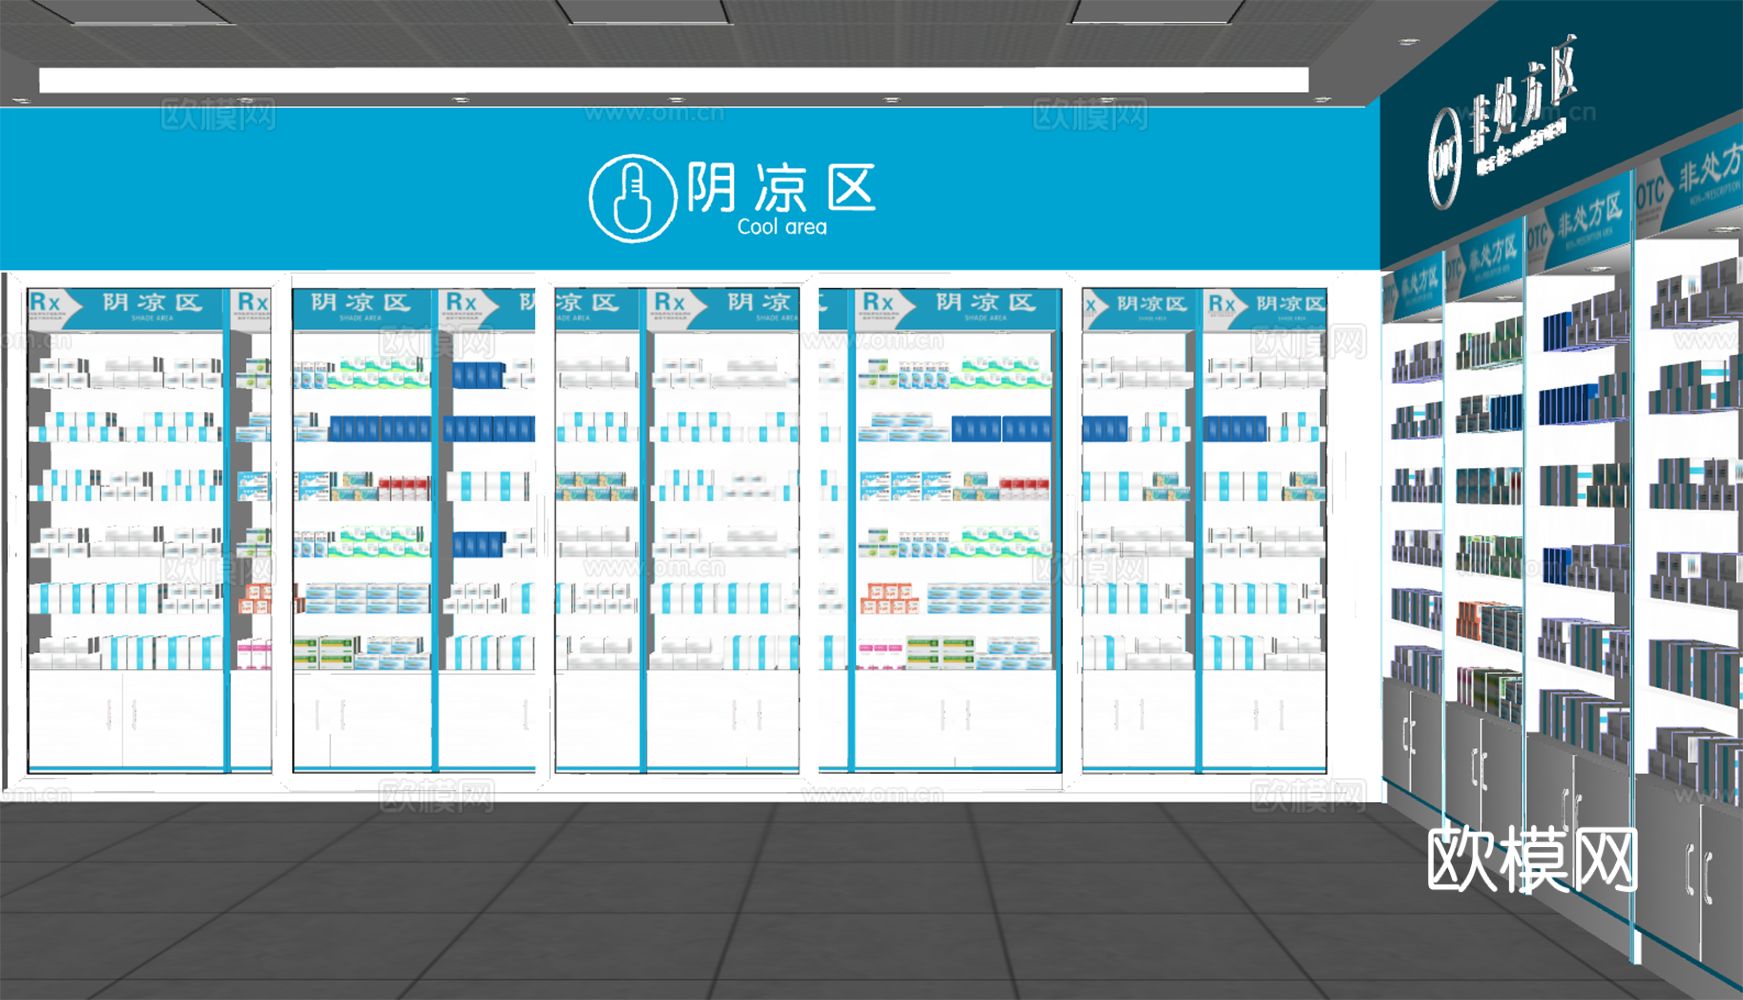Click the long white ceiling light strip
Image resolution: width=1743 pixels, height=1000 pixels.
[674, 80]
